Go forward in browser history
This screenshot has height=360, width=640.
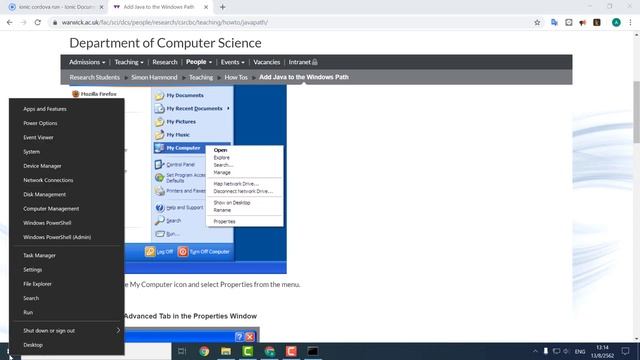tap(23, 22)
